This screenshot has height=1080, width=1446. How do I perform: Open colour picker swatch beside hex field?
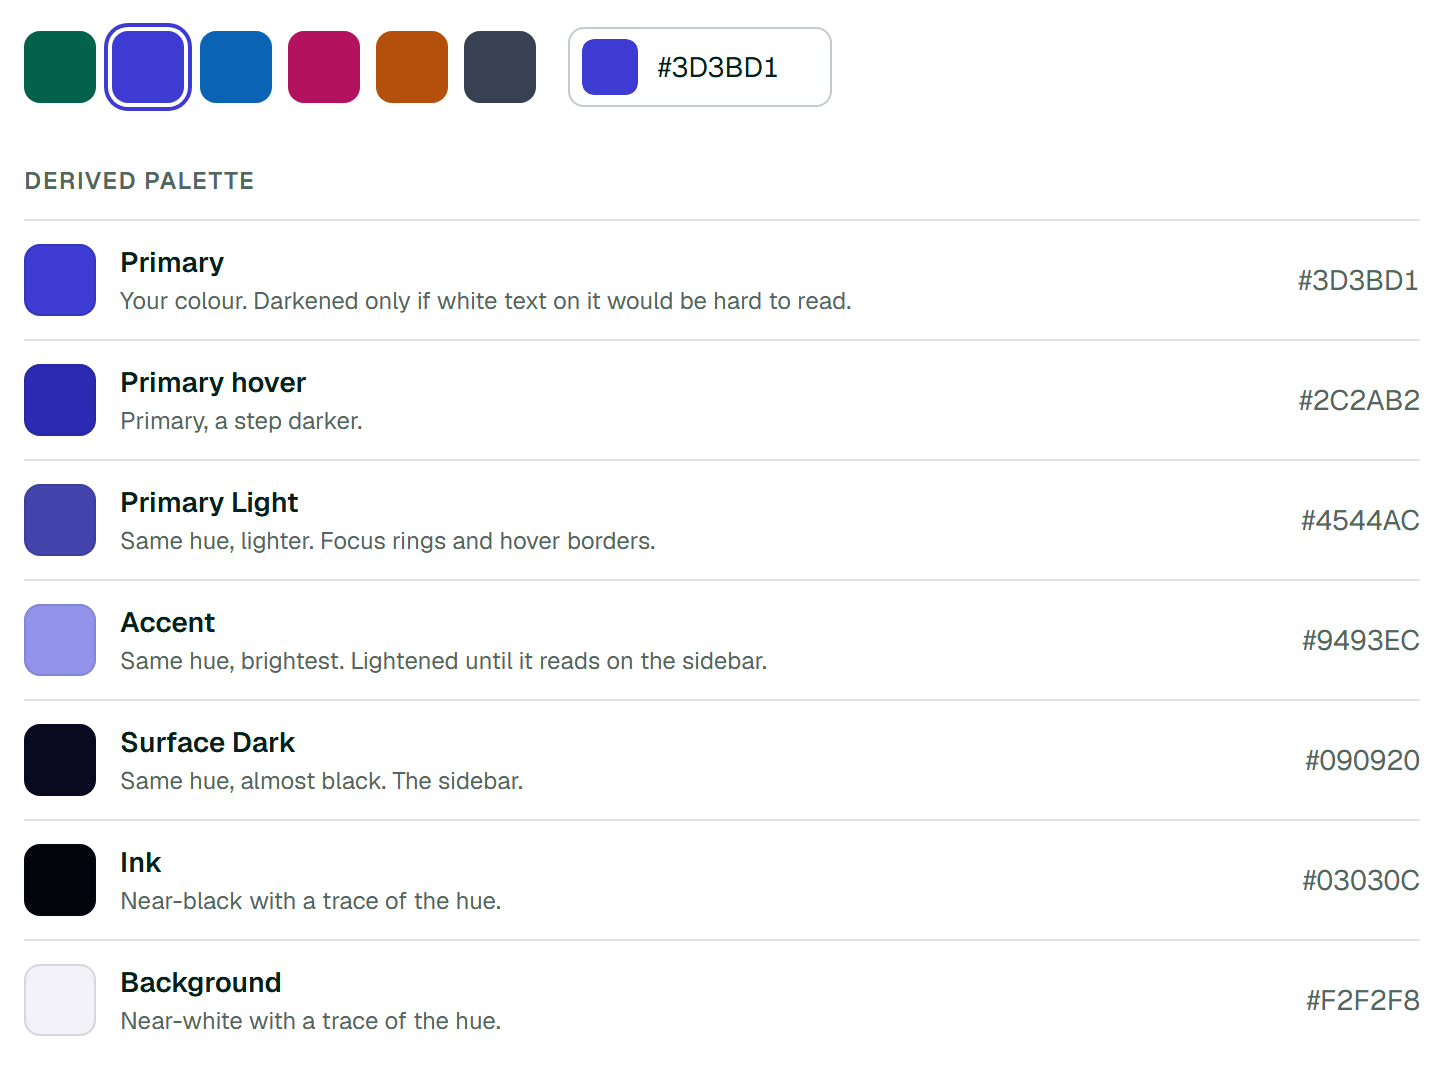pos(610,67)
